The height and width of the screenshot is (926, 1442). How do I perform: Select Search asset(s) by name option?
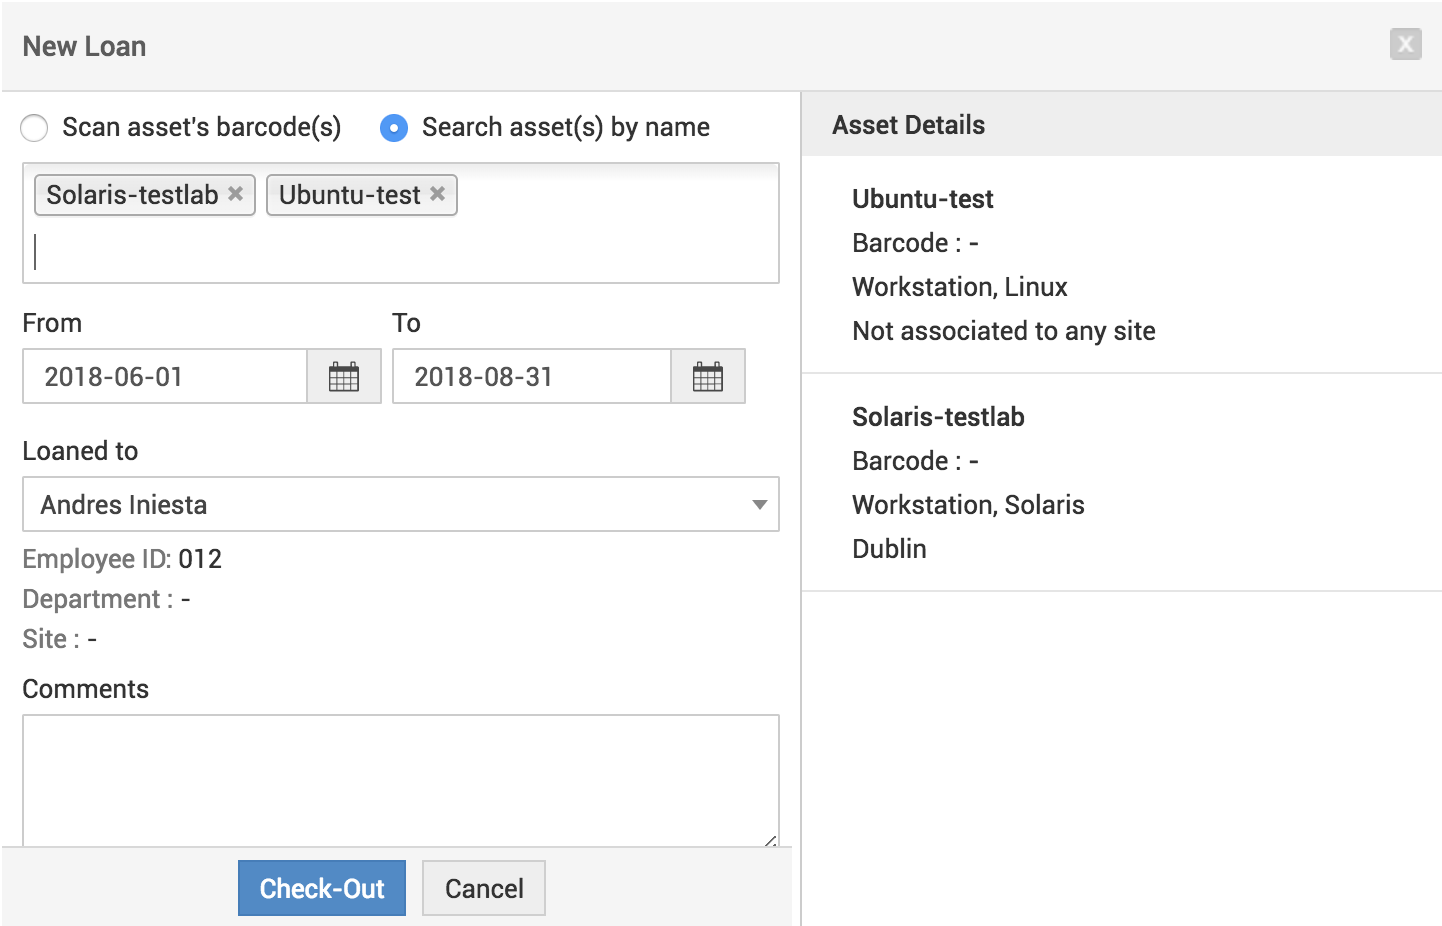tap(394, 128)
